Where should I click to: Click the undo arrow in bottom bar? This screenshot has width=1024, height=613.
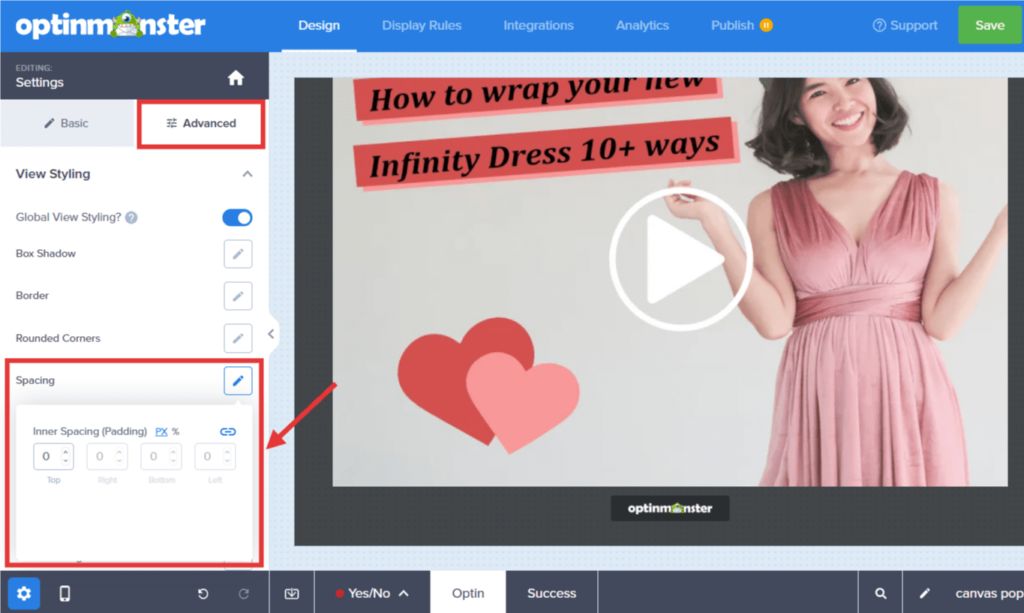click(x=203, y=593)
